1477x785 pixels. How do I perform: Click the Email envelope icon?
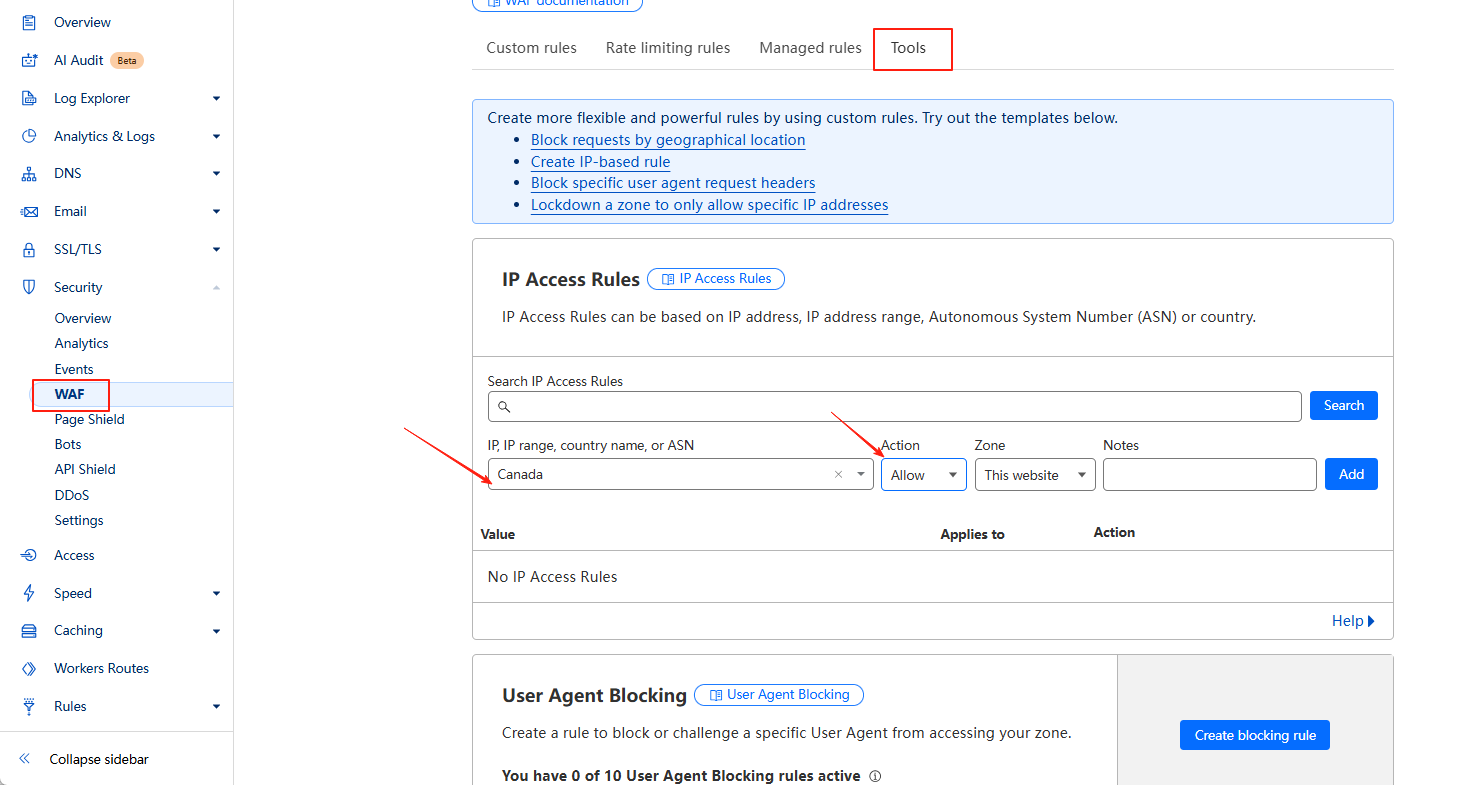[29, 211]
